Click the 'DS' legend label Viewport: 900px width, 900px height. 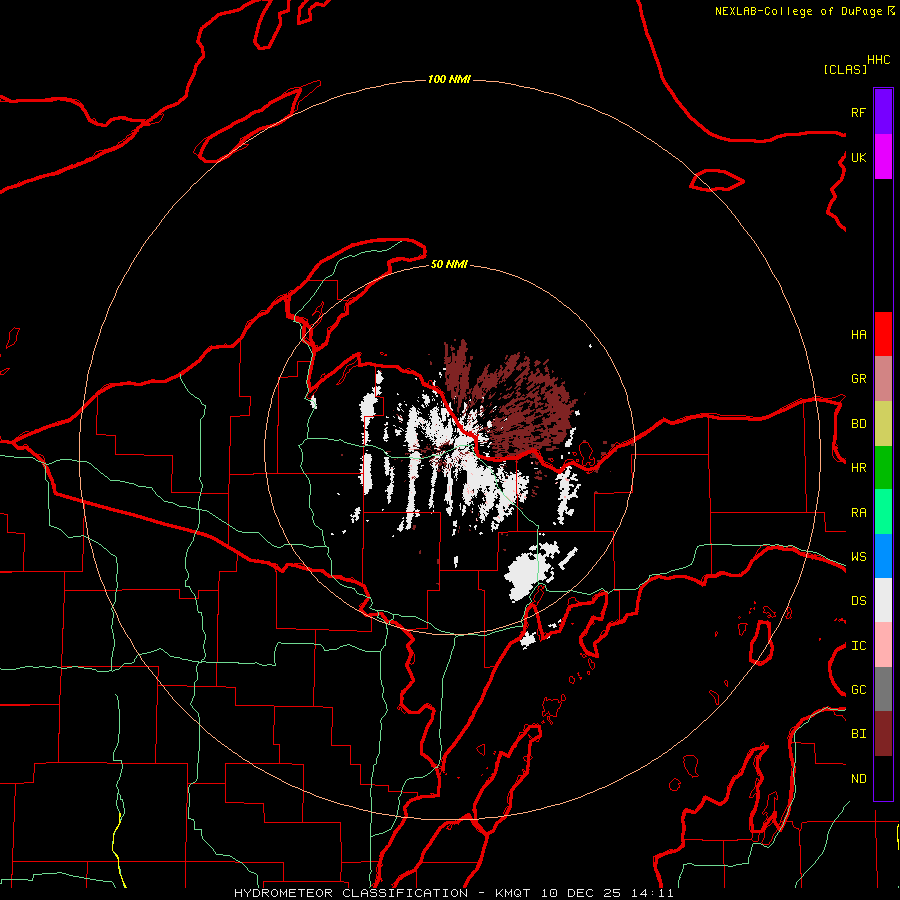tap(858, 601)
